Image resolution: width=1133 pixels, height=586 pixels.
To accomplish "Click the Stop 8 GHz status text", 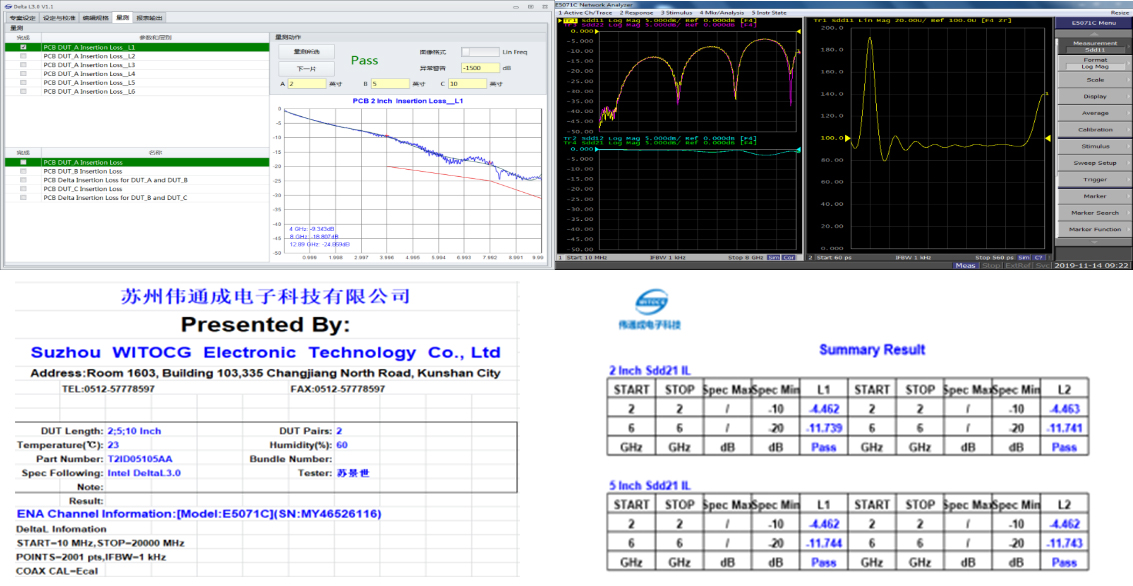I will (745, 257).
